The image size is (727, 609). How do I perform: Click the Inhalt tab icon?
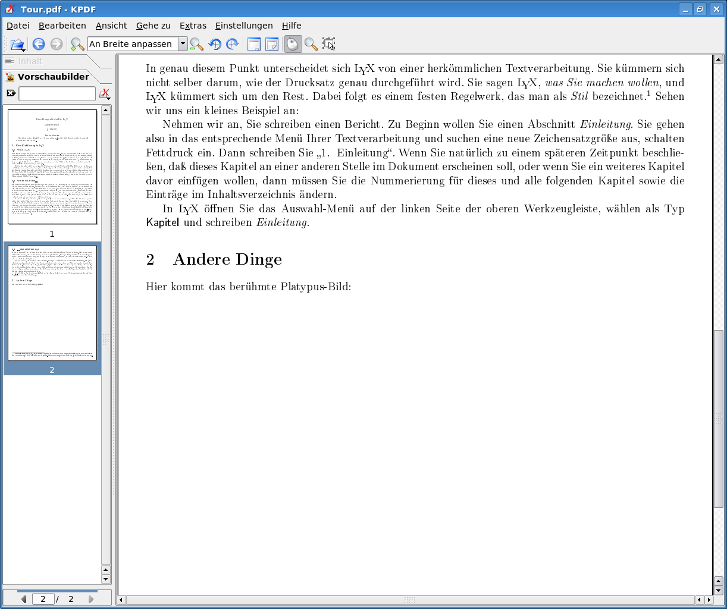click(9, 61)
